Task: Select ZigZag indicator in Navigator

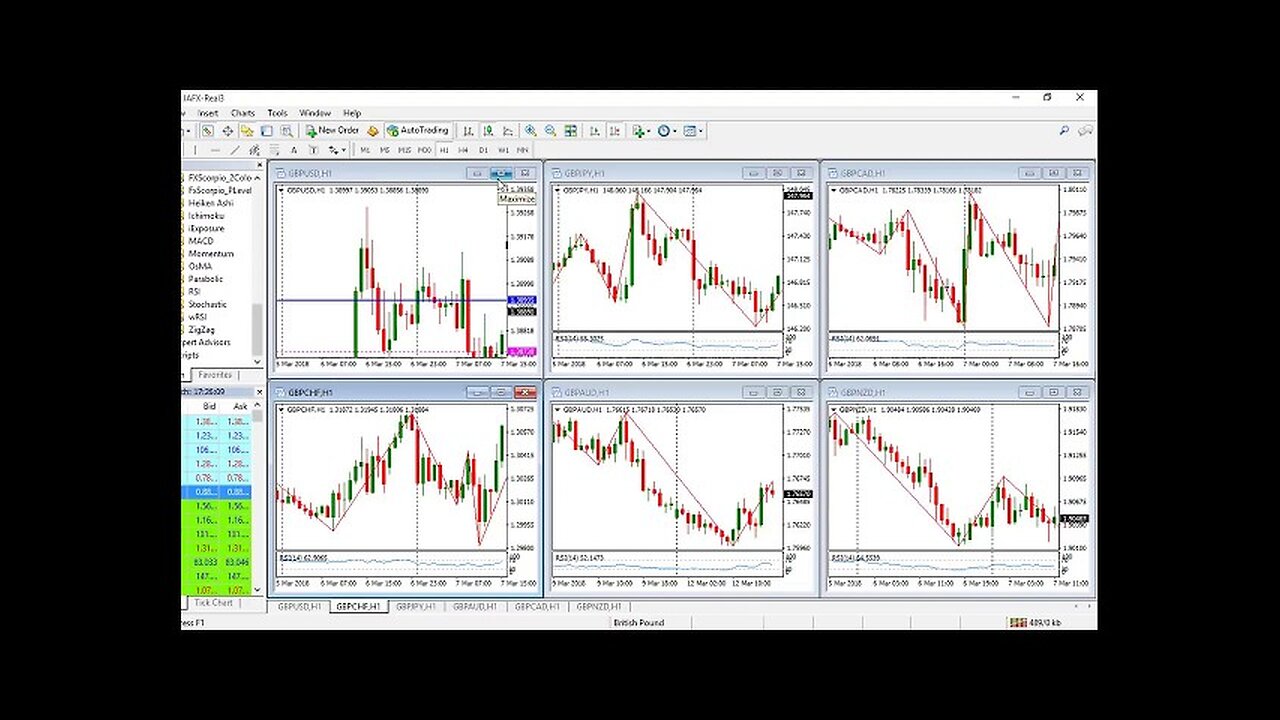Action: pyautogui.click(x=201, y=329)
